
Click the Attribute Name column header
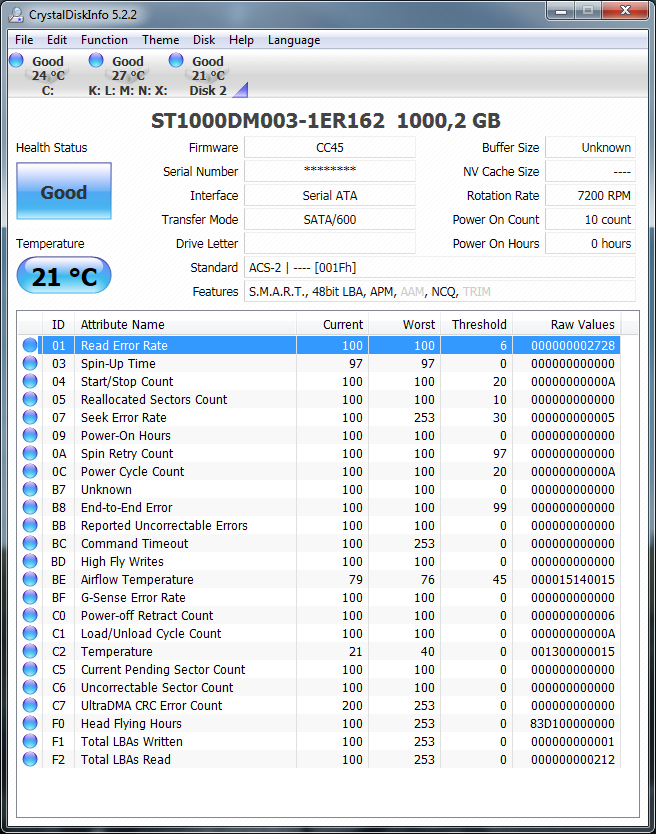point(185,324)
